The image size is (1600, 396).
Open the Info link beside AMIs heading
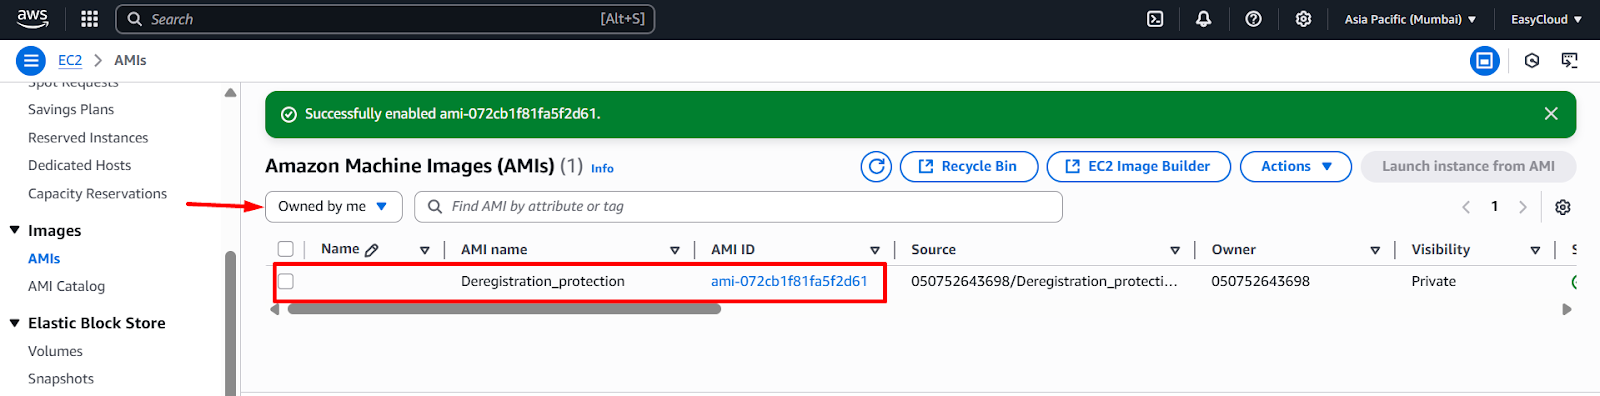[x=602, y=169]
